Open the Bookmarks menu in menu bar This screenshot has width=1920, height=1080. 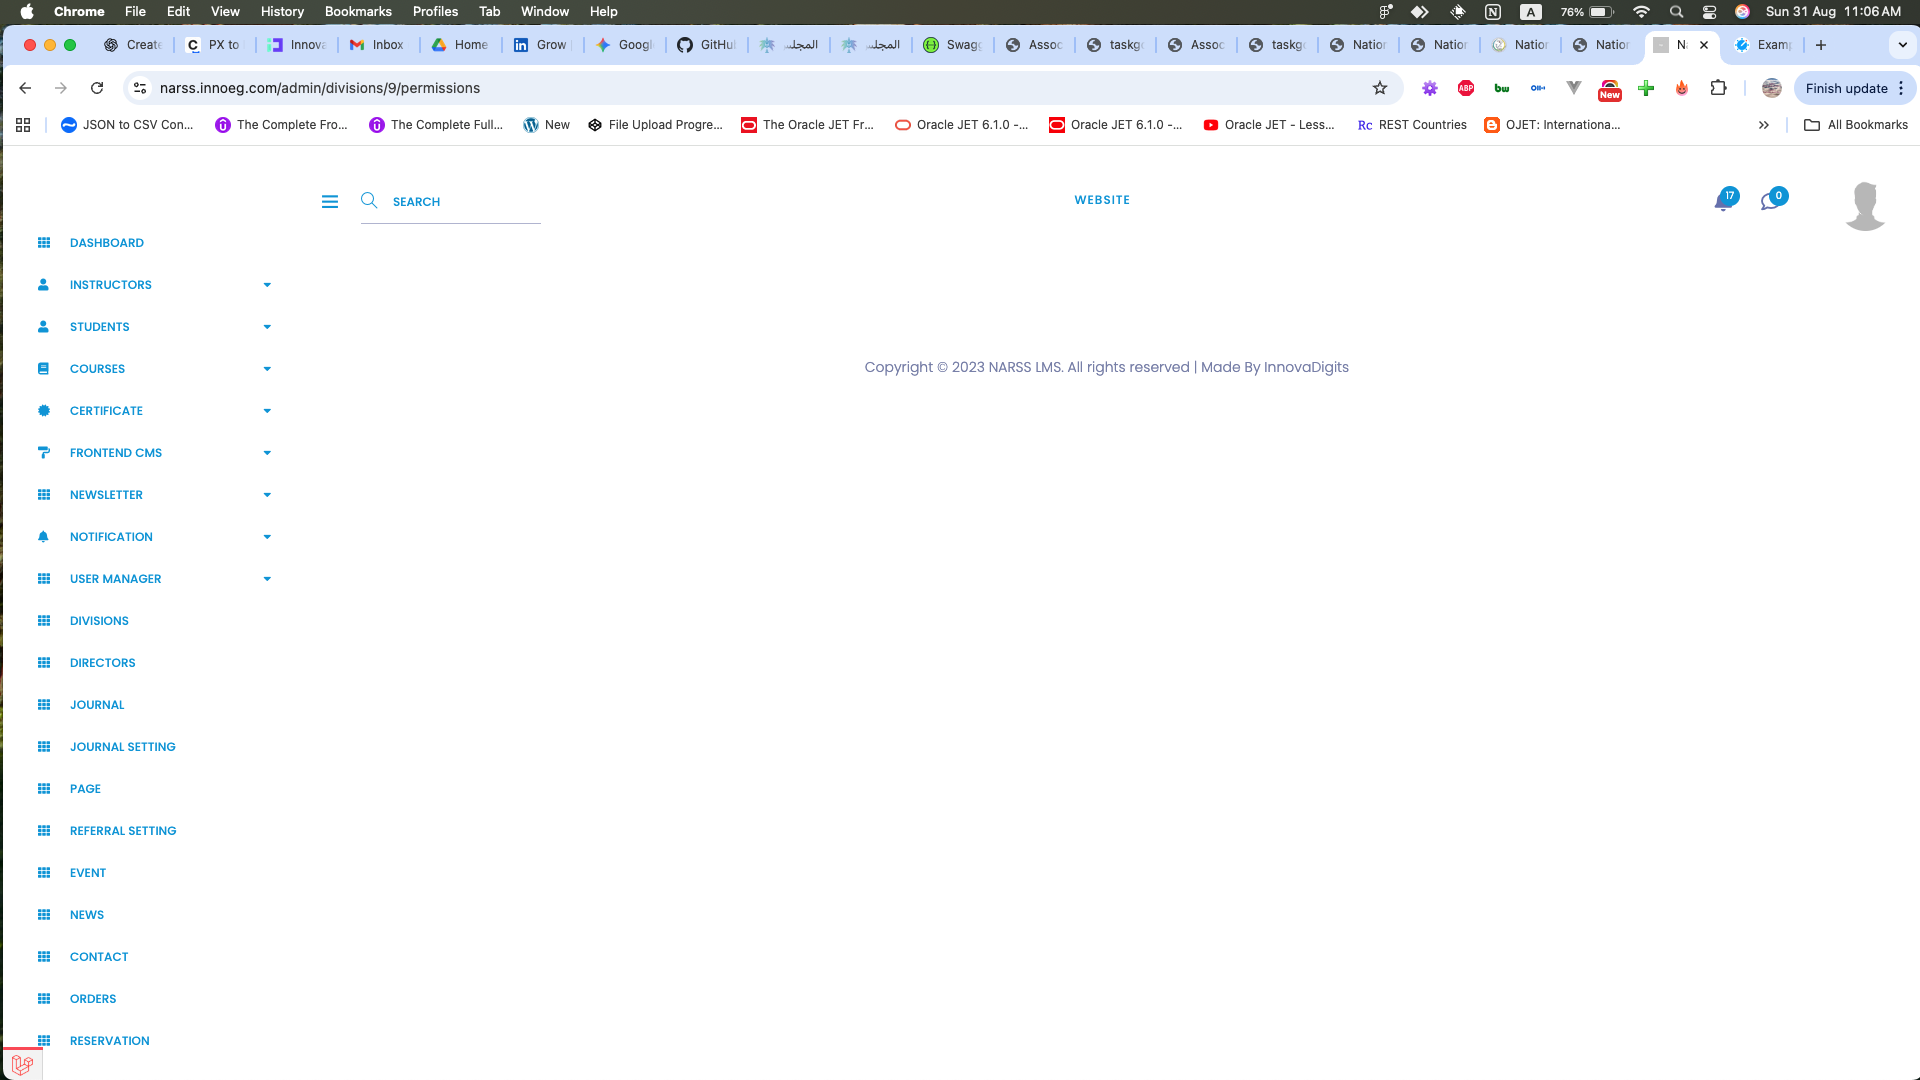point(357,11)
